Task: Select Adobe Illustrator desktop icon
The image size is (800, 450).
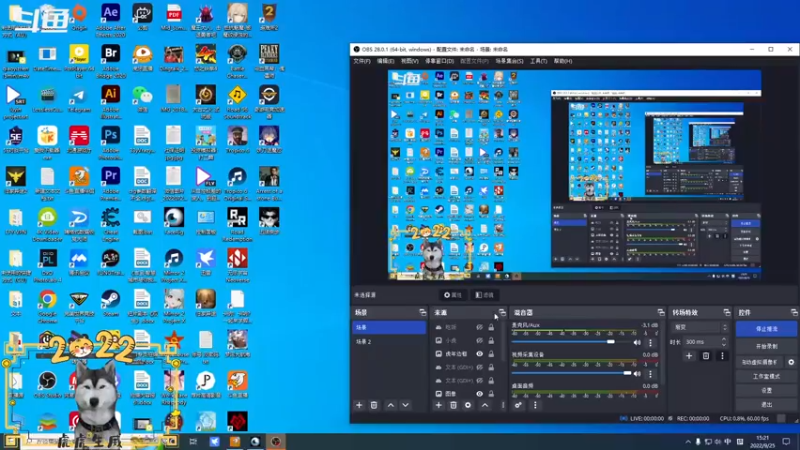Action: [111, 102]
